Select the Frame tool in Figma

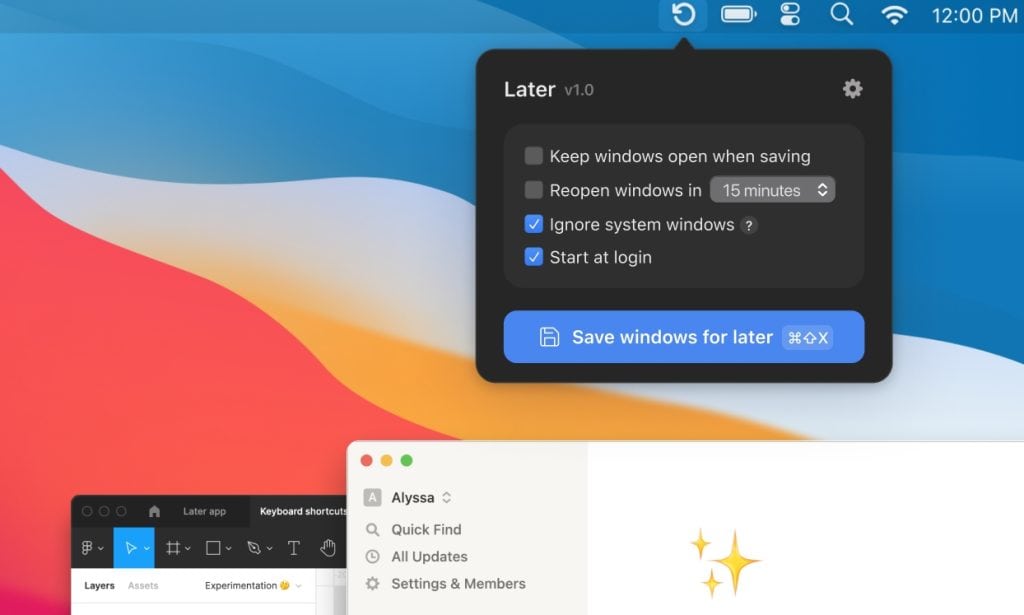(x=173, y=548)
